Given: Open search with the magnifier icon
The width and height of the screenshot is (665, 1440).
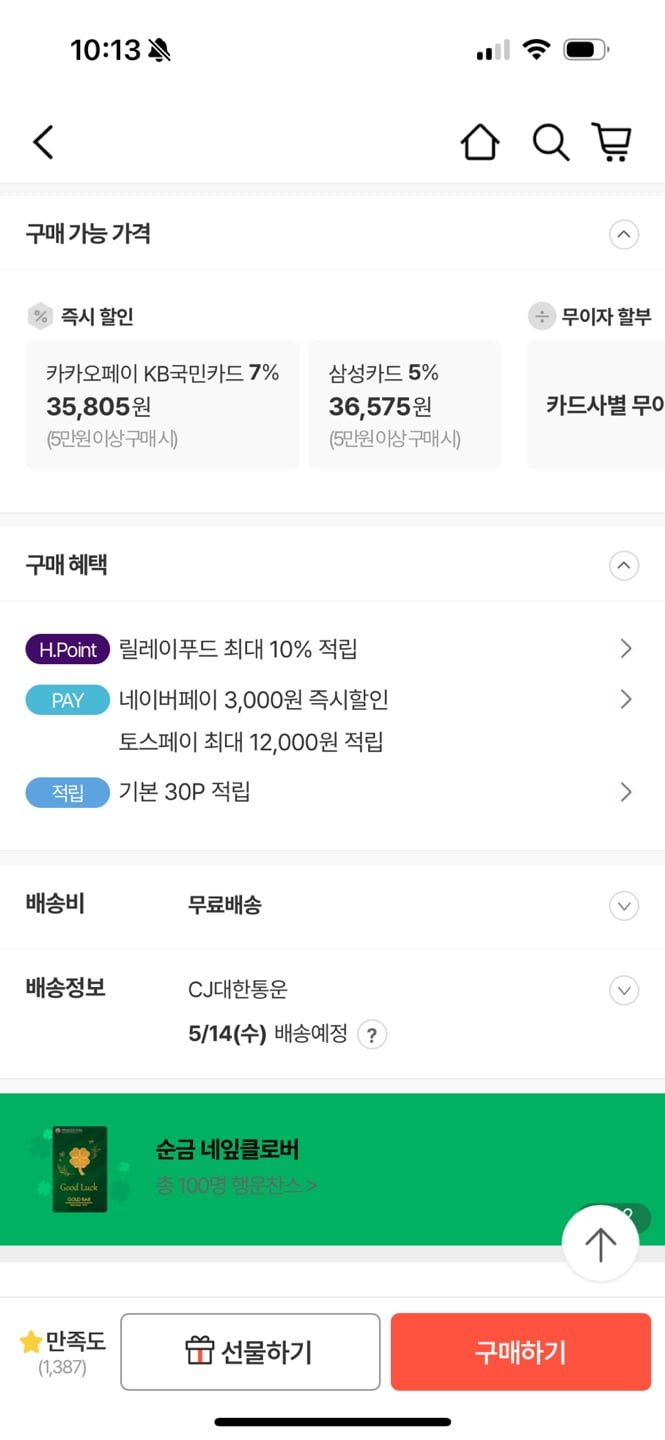Looking at the screenshot, I should pyautogui.click(x=550, y=143).
